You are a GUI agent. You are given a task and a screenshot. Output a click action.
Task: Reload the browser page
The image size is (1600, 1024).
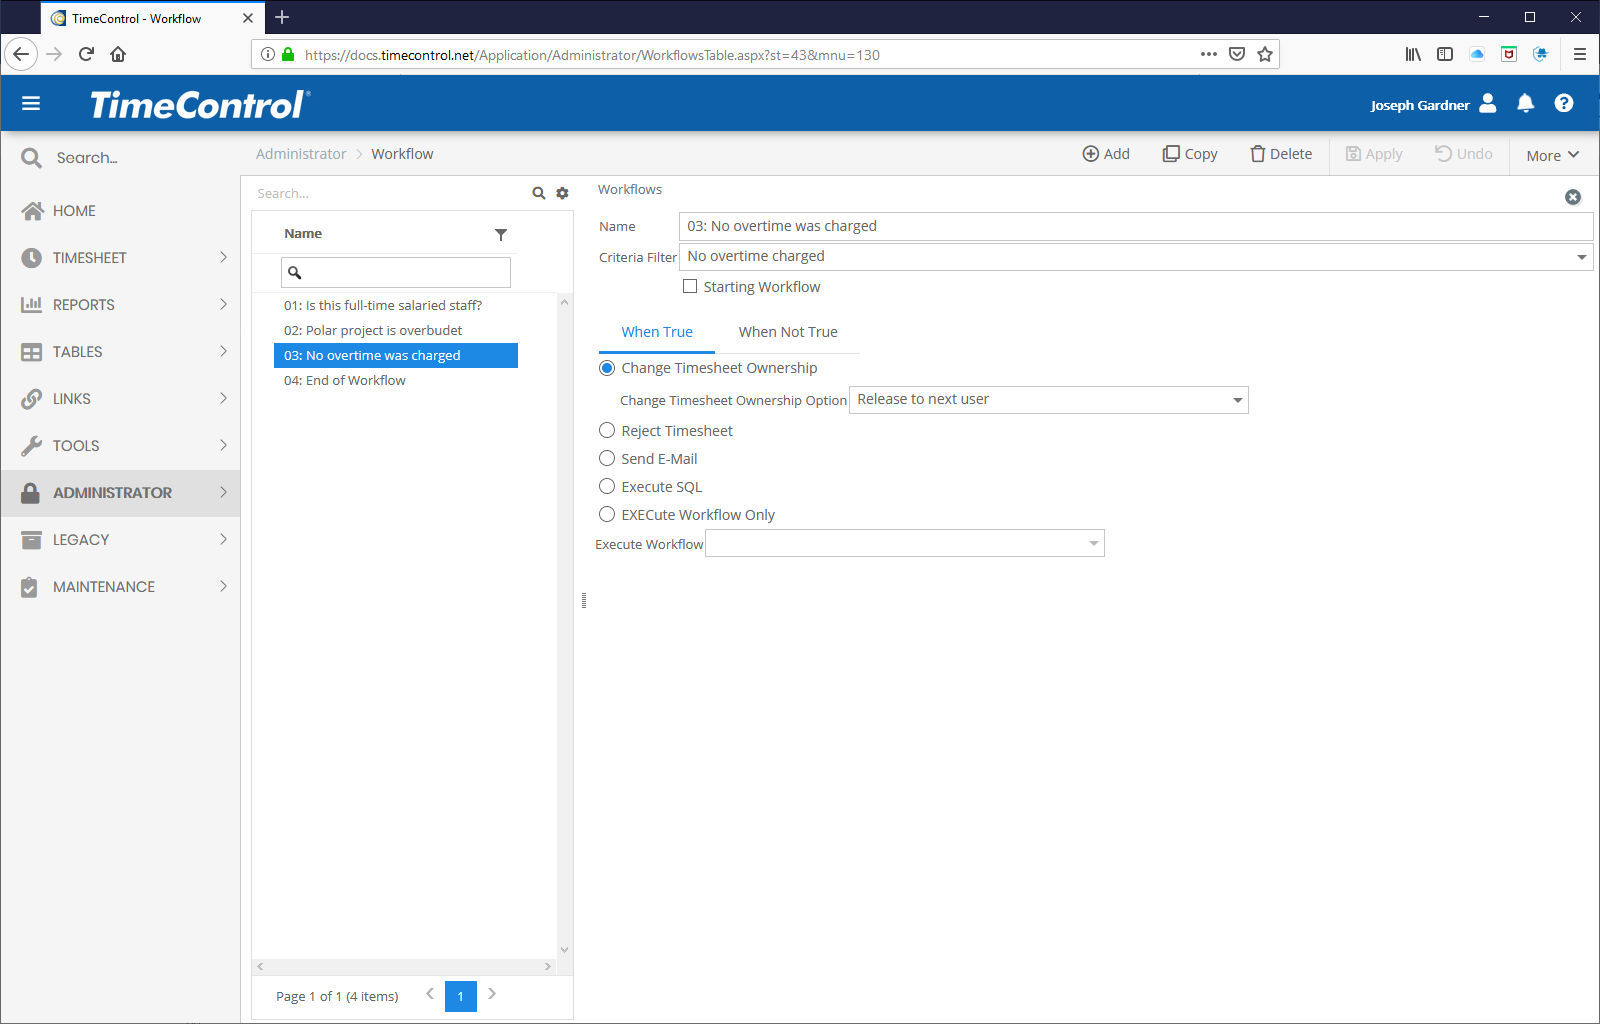86,54
